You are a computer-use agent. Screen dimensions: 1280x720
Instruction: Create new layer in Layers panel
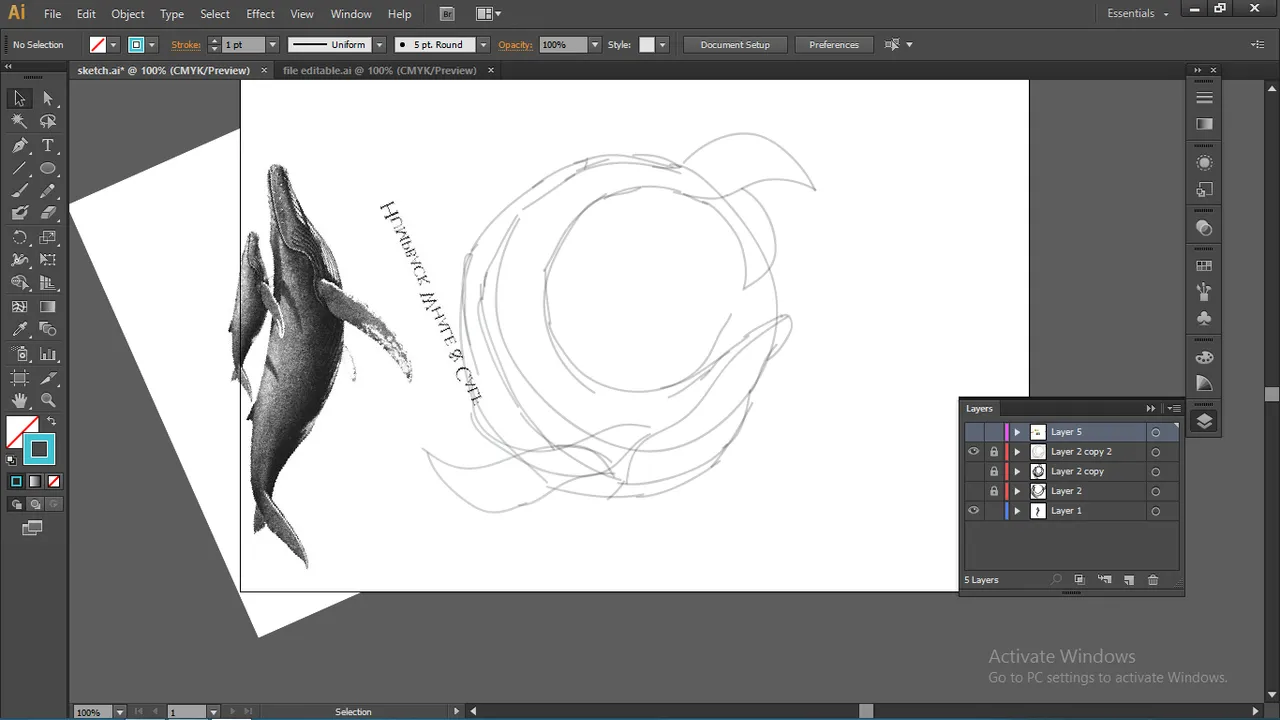click(1129, 580)
